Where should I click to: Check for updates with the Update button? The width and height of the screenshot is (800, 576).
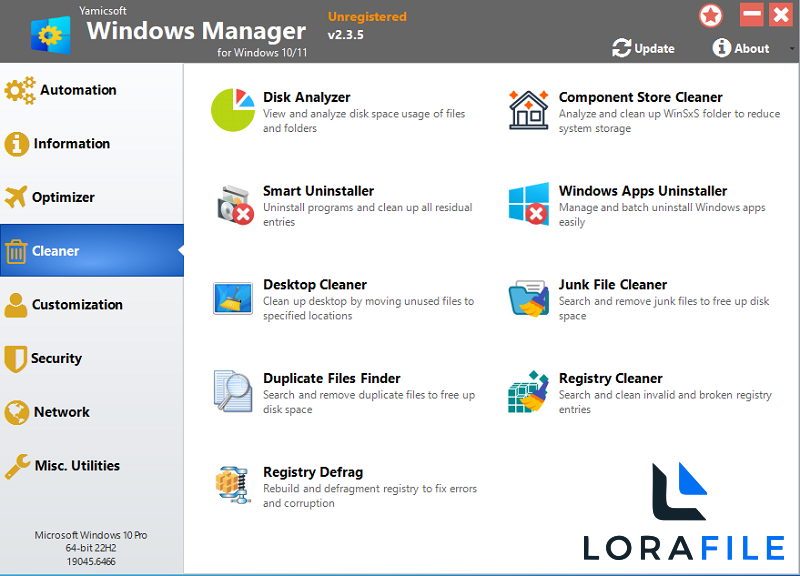coord(643,48)
